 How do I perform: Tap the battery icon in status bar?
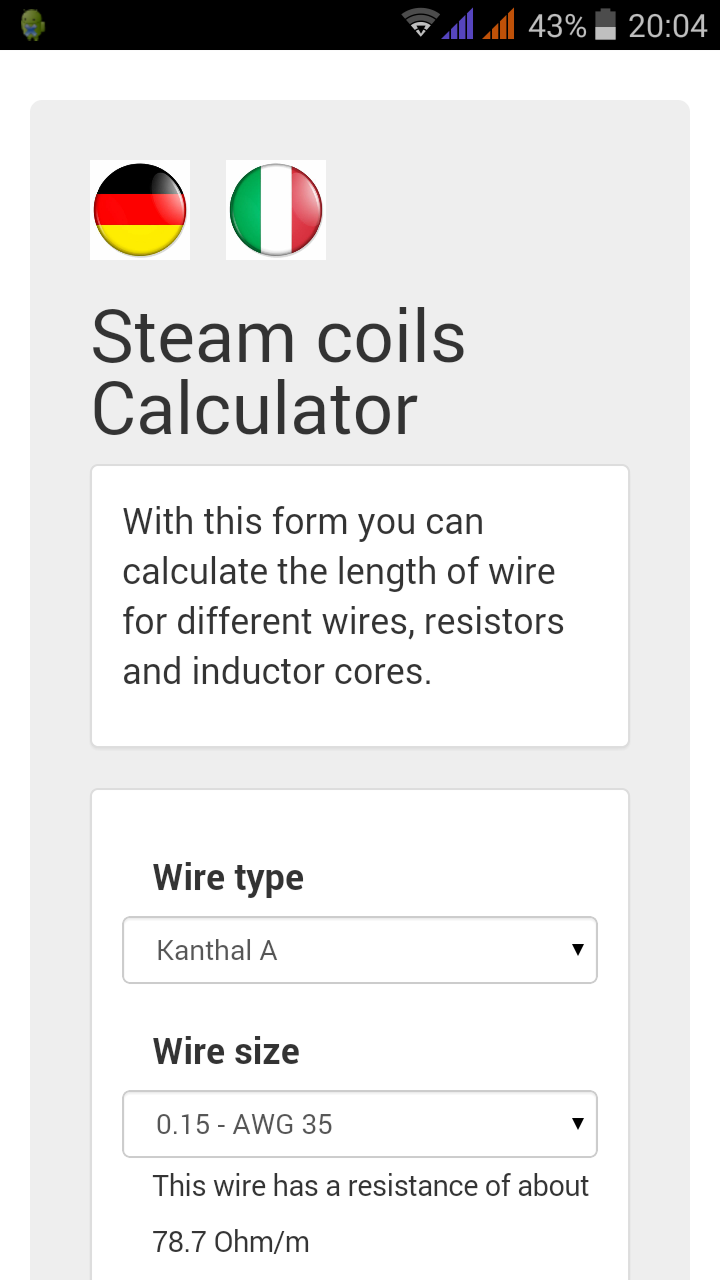tap(605, 24)
